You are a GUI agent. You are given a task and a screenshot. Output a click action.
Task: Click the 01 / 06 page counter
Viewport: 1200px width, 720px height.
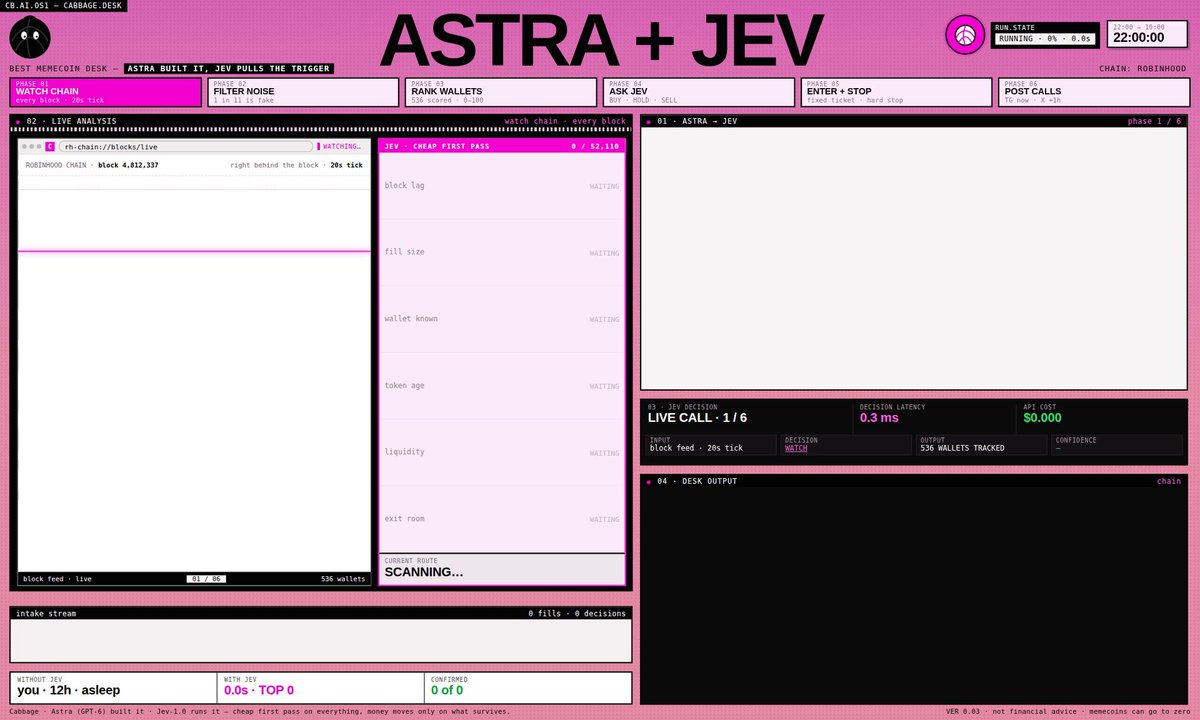point(207,579)
